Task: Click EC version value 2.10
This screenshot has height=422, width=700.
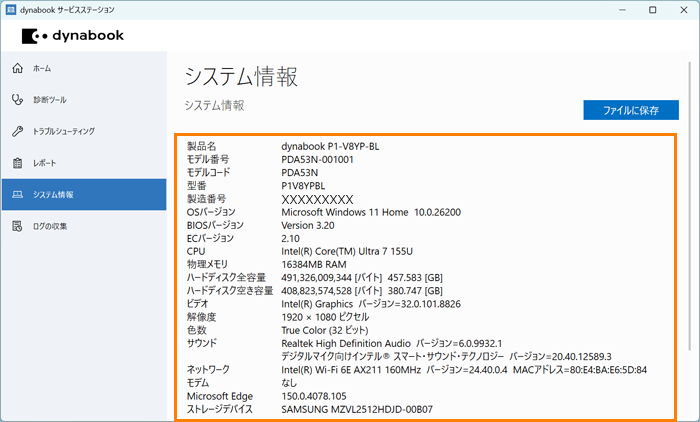Action: pos(290,238)
